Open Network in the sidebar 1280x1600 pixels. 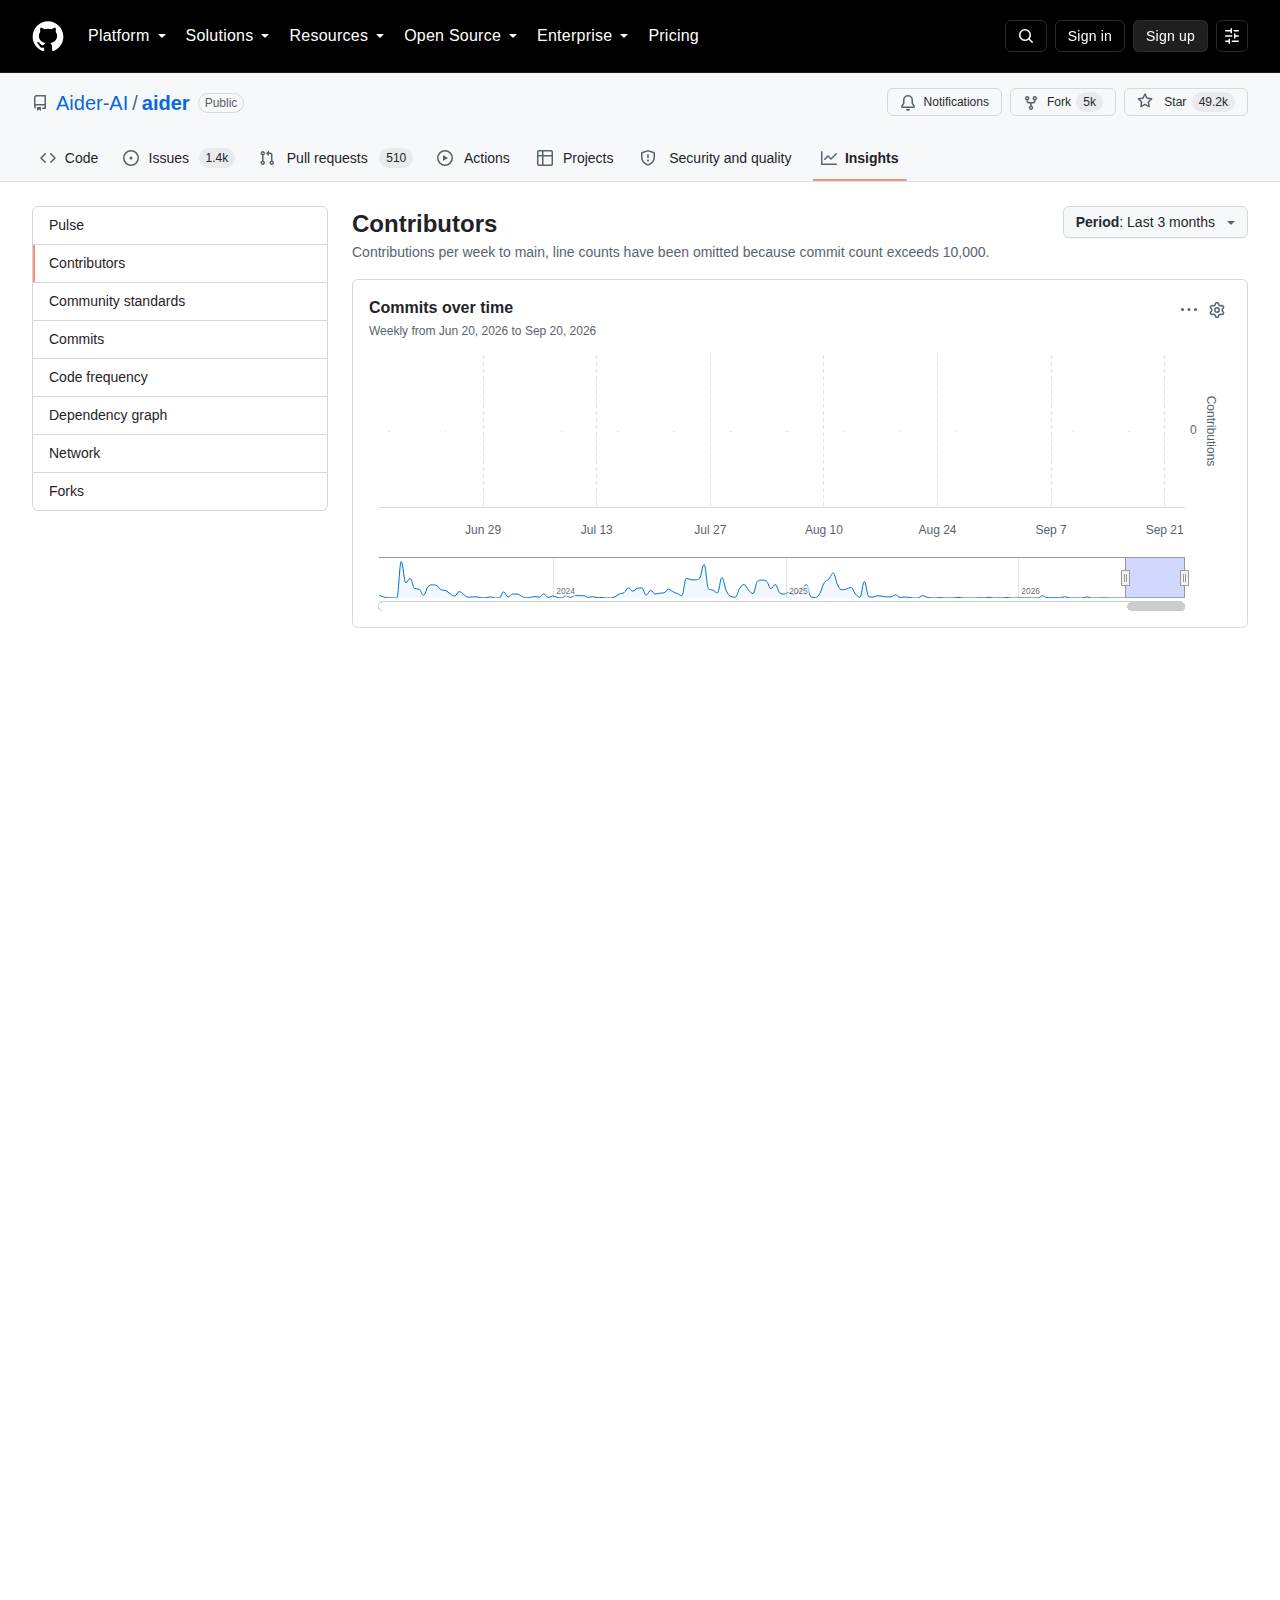(x=180, y=453)
